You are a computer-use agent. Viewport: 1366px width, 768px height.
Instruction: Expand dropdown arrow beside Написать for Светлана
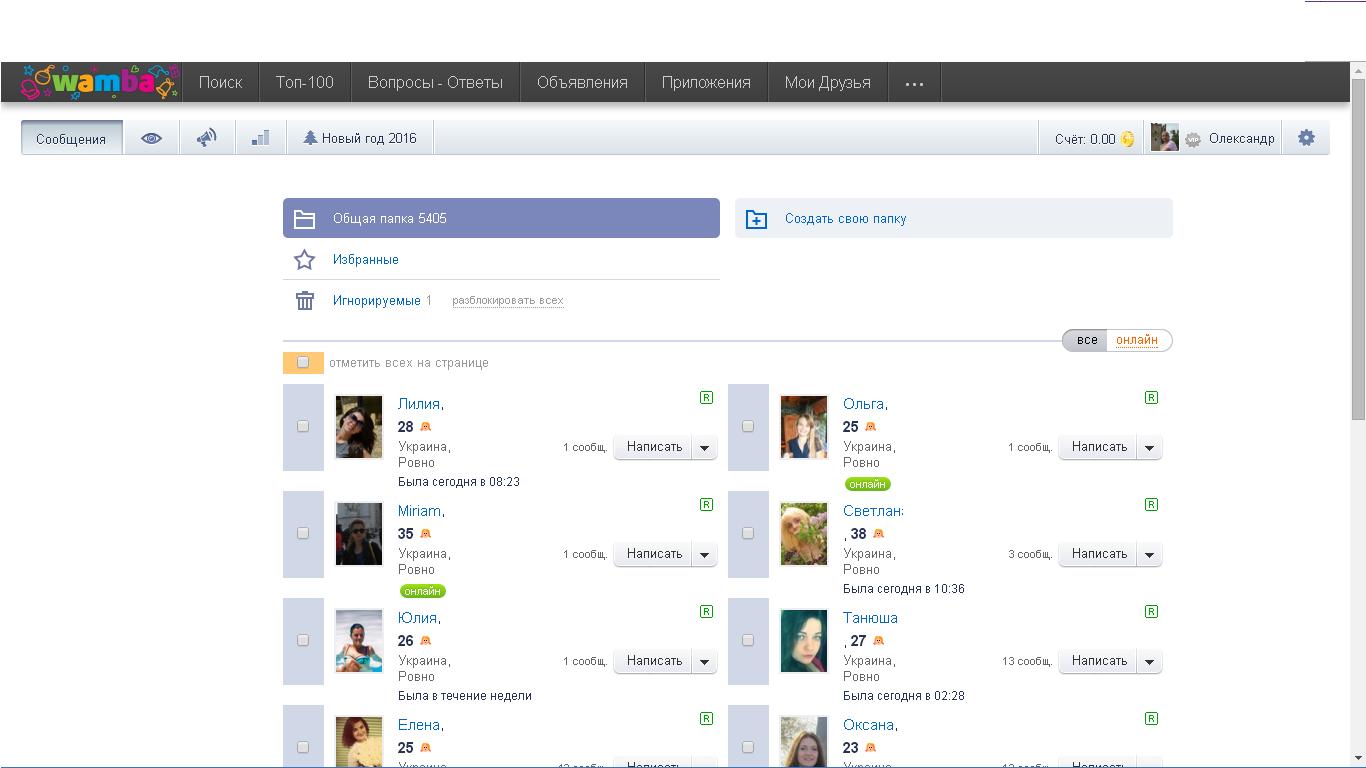(x=1149, y=554)
